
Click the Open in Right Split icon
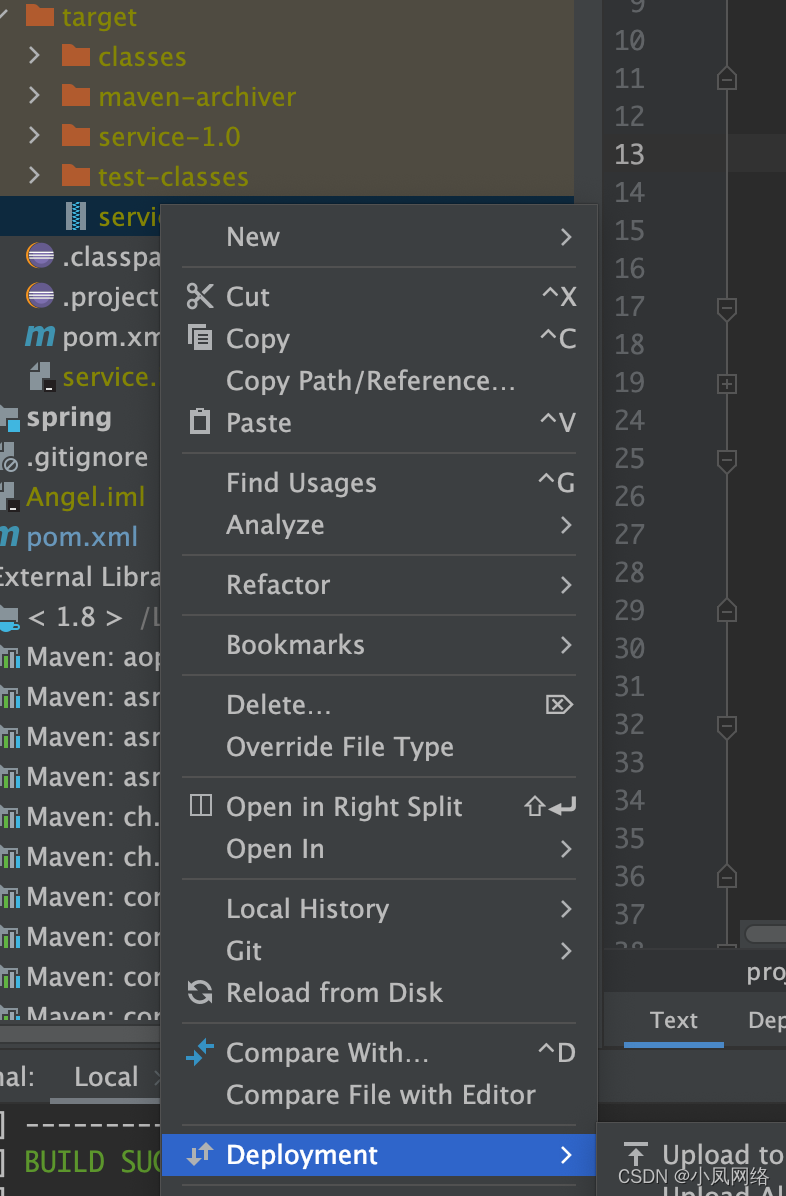click(x=200, y=806)
